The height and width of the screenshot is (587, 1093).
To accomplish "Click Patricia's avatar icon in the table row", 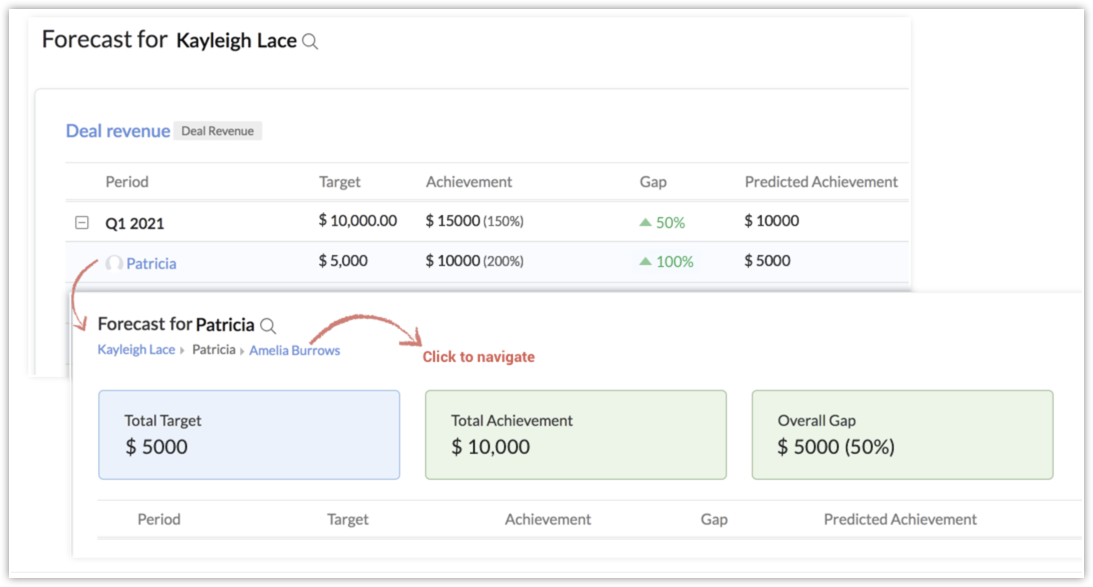I will point(114,263).
